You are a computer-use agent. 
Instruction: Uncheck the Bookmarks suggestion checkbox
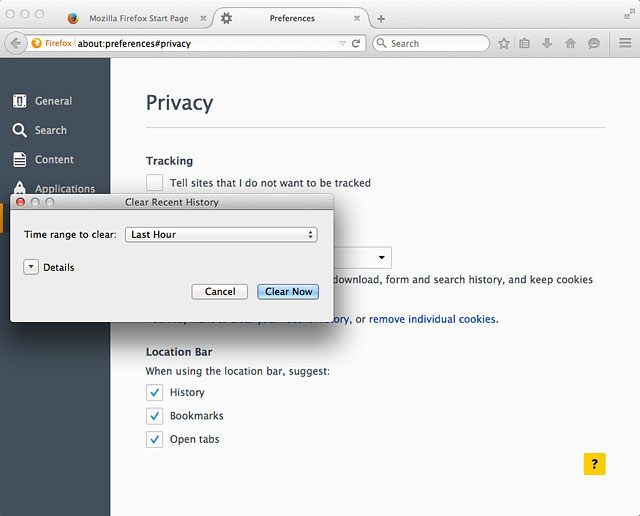click(x=154, y=416)
